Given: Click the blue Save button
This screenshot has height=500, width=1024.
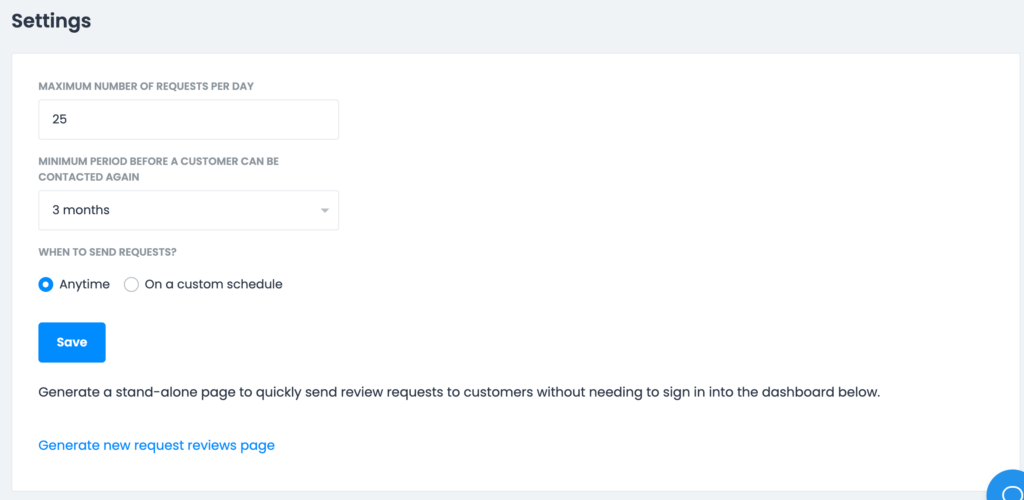Looking at the screenshot, I should 72,342.
